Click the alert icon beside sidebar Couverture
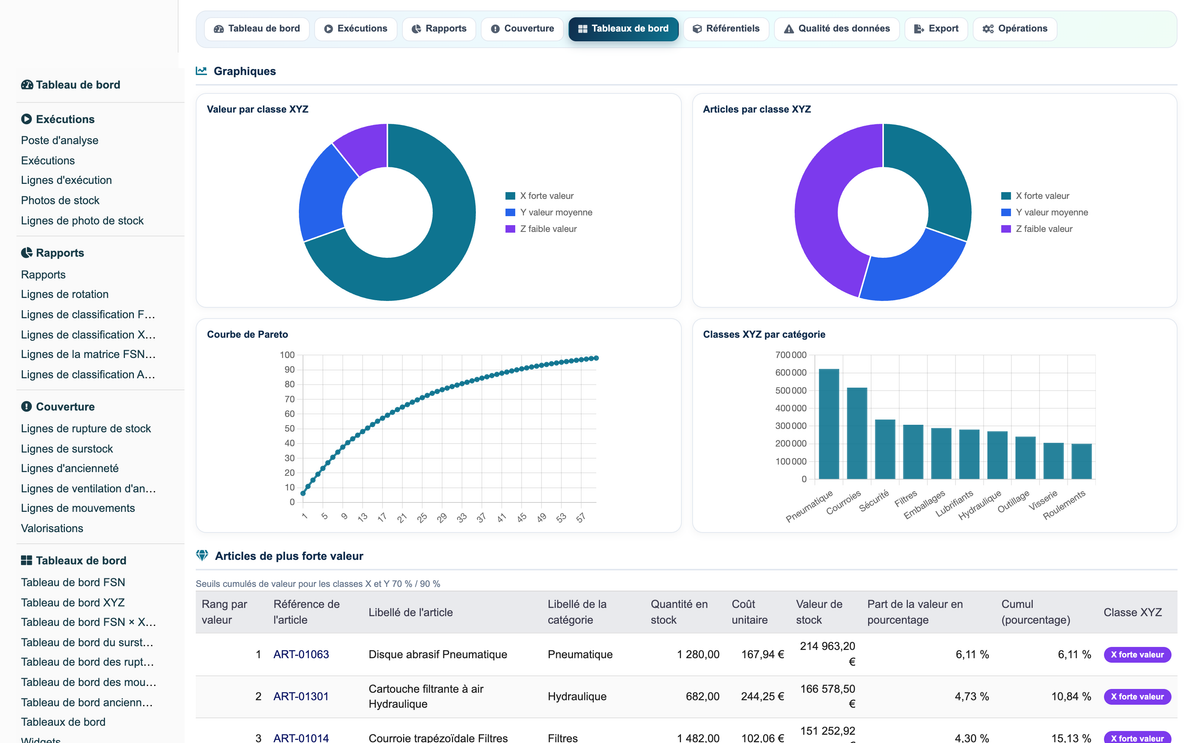Viewport: 1200px width, 743px height. point(27,407)
